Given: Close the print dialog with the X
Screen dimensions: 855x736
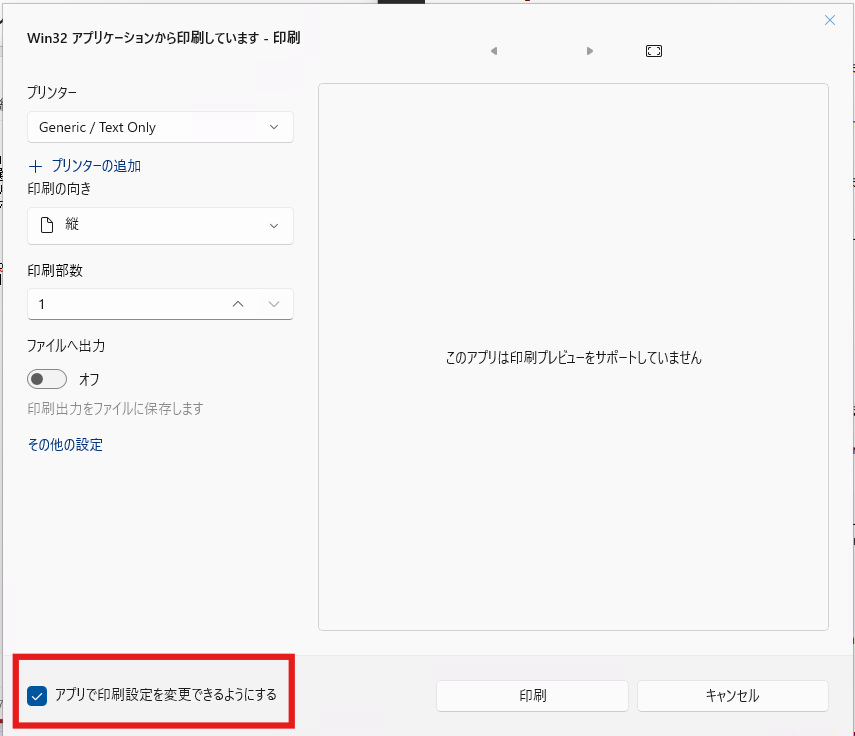Looking at the screenshot, I should coord(829,20).
